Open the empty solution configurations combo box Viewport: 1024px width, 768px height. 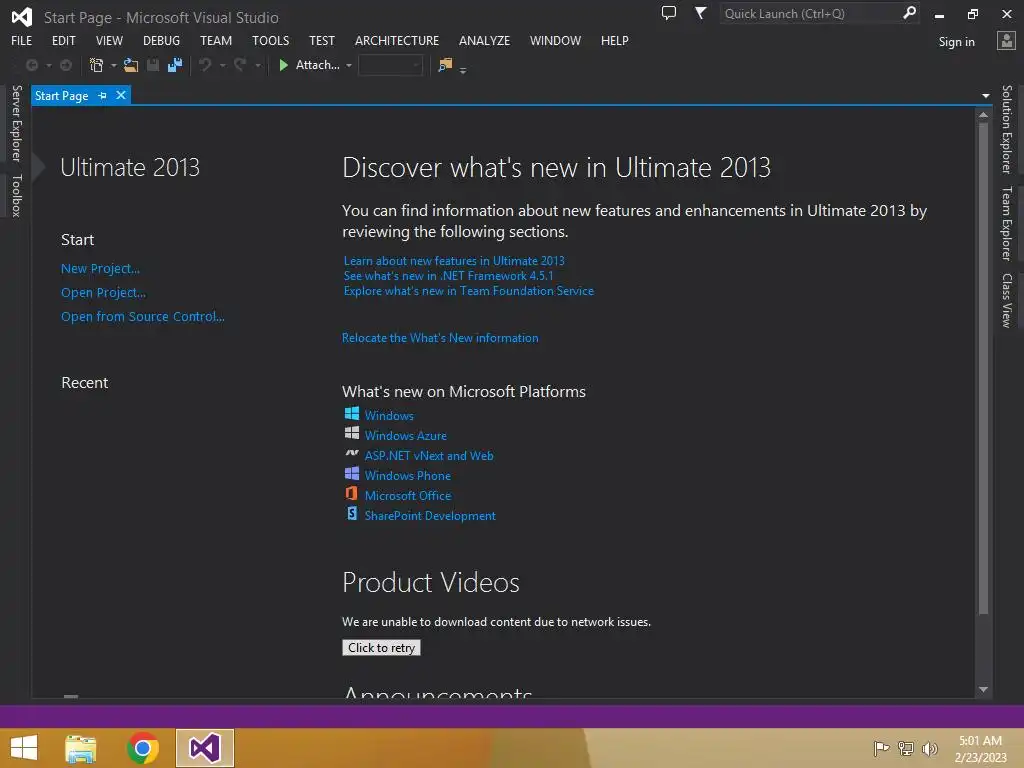391,65
